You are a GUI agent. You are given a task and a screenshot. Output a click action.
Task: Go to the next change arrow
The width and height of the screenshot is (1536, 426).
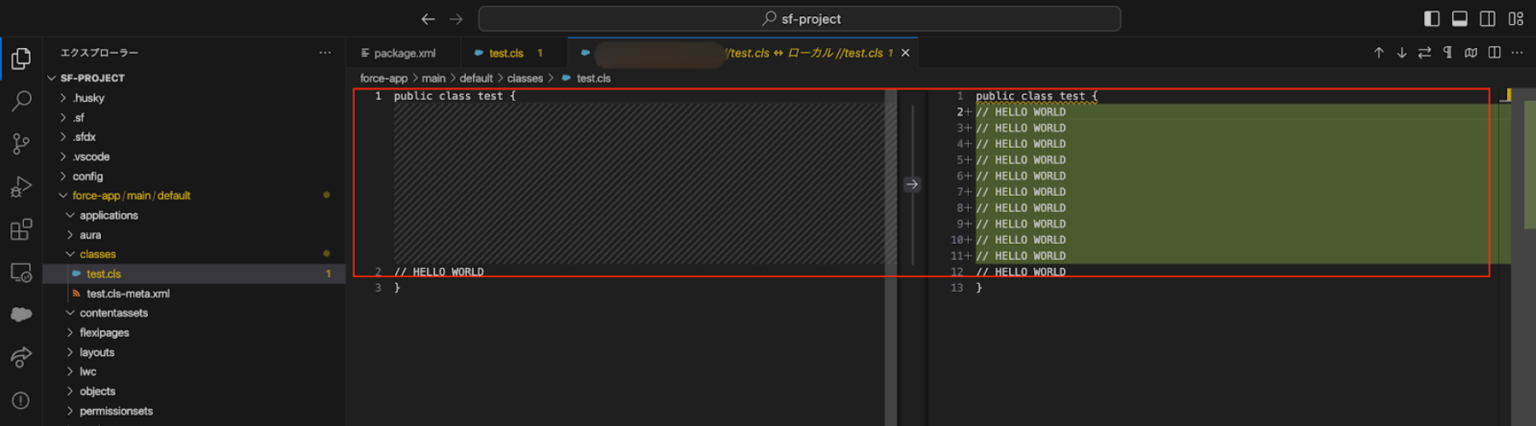(x=1401, y=53)
